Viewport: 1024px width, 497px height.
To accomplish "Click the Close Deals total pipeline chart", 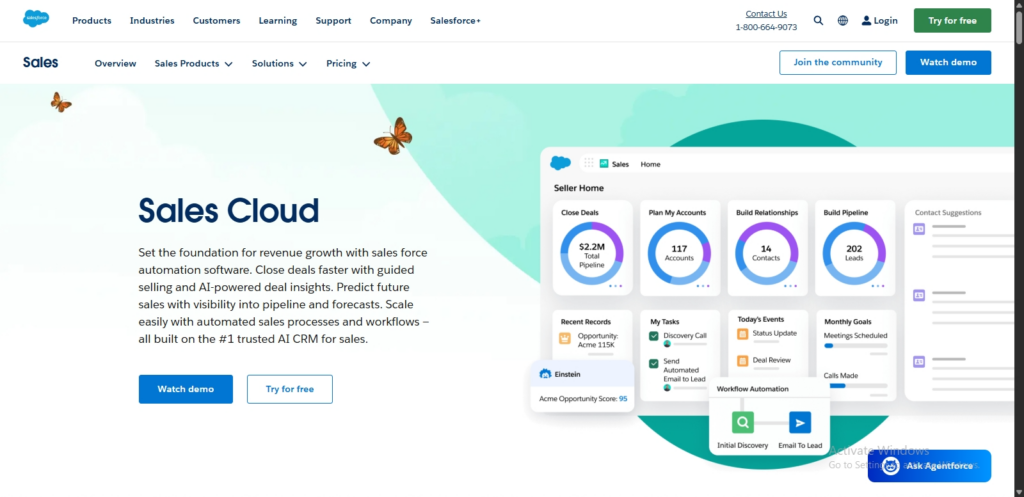I will click(591, 253).
